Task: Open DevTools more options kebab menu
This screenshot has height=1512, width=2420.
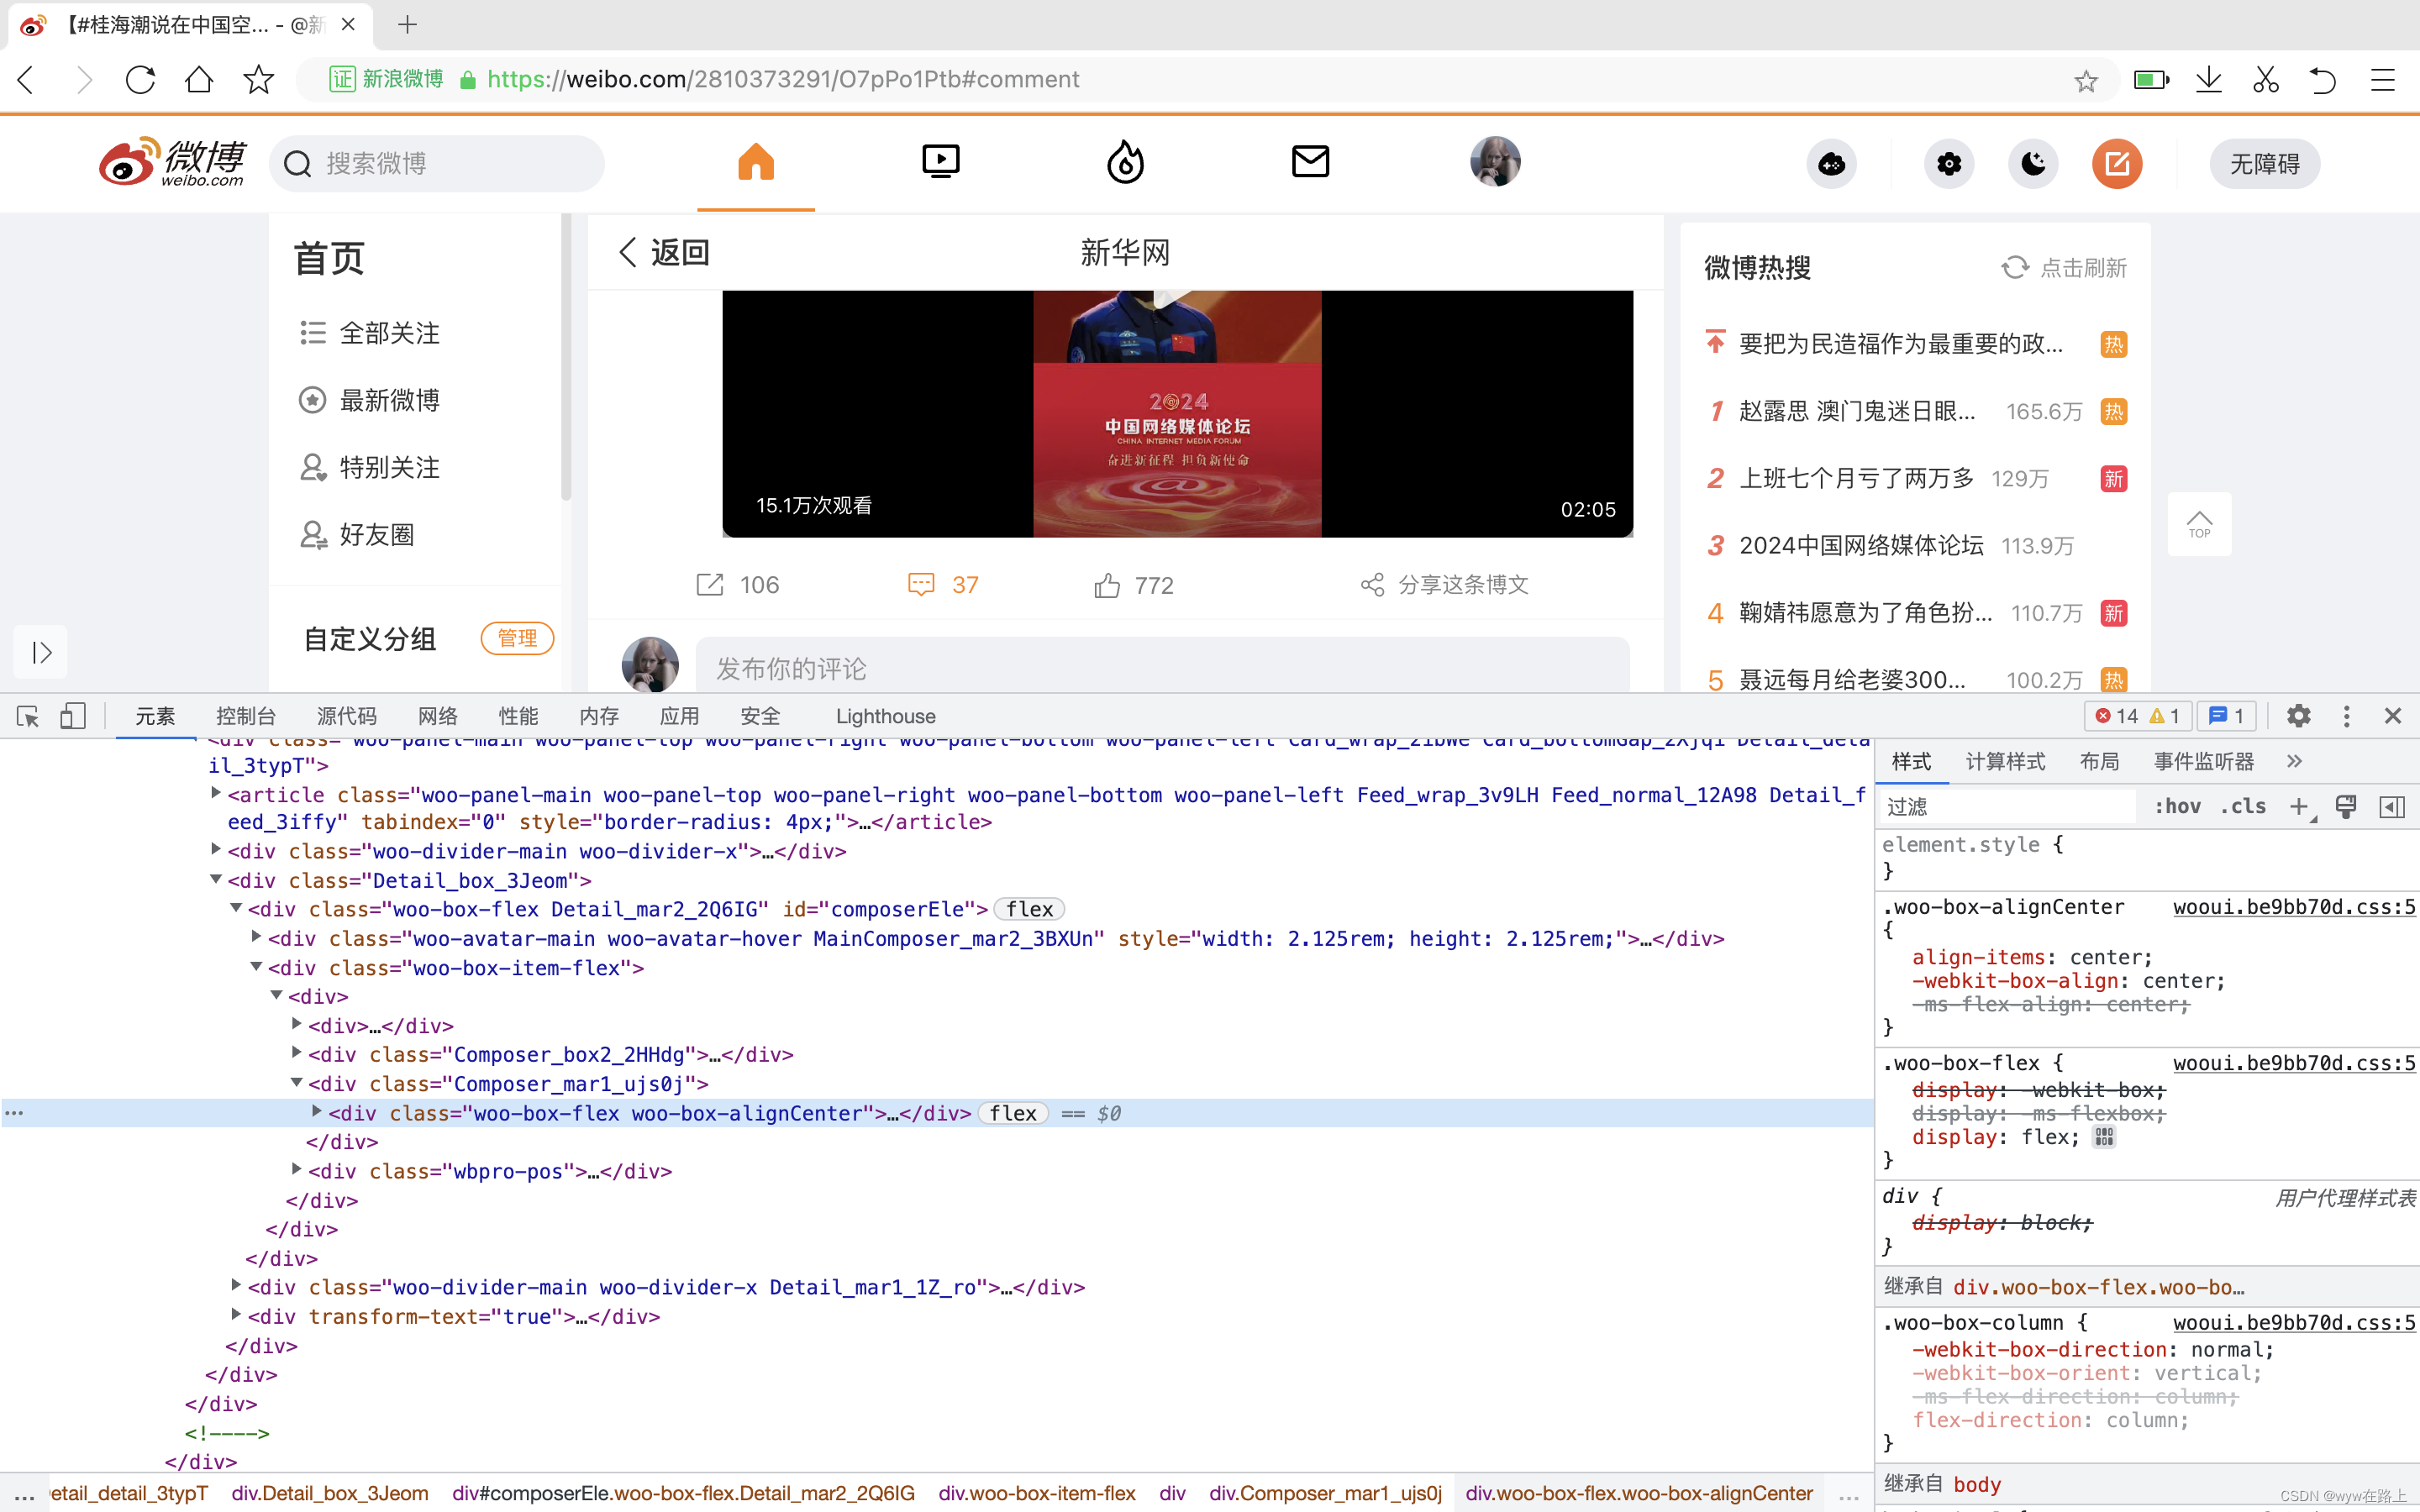Action: coord(2346,716)
